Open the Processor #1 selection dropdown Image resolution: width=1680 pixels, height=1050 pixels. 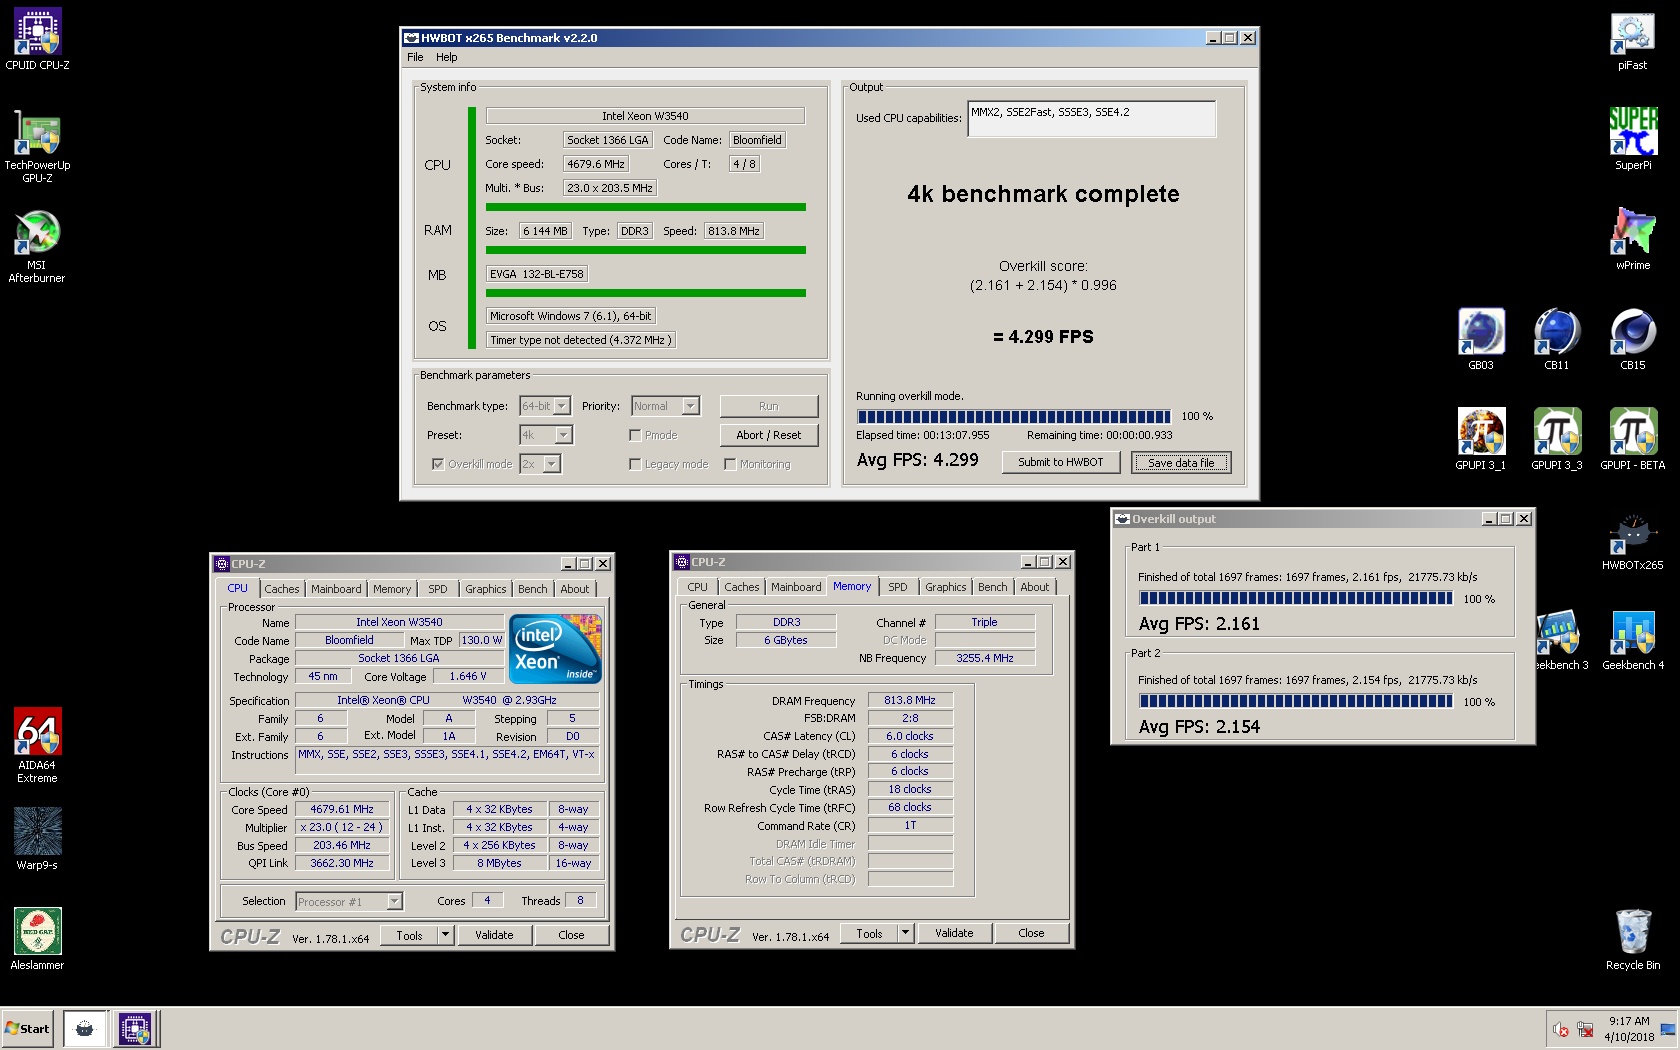[x=349, y=902]
